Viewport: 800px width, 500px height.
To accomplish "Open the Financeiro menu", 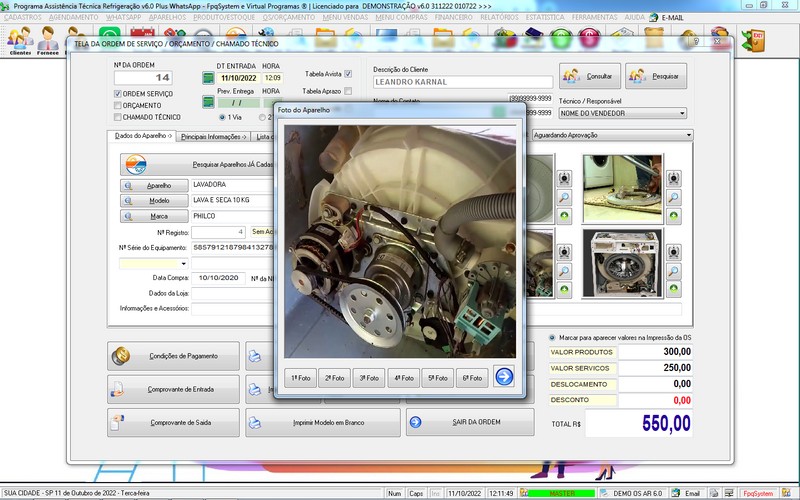I will [454, 18].
